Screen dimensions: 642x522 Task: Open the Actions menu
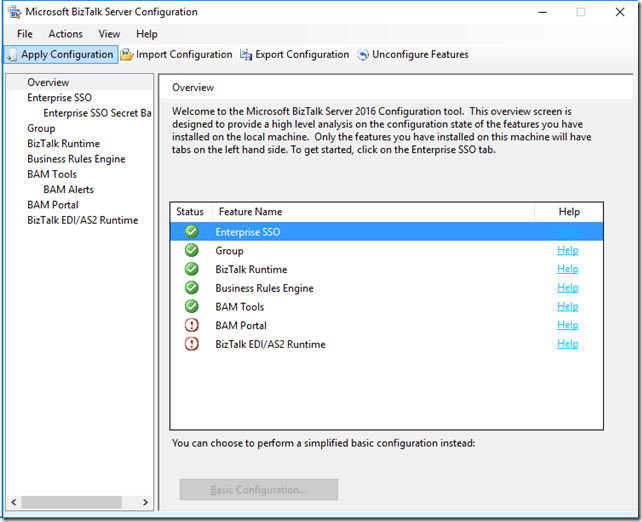(x=66, y=34)
